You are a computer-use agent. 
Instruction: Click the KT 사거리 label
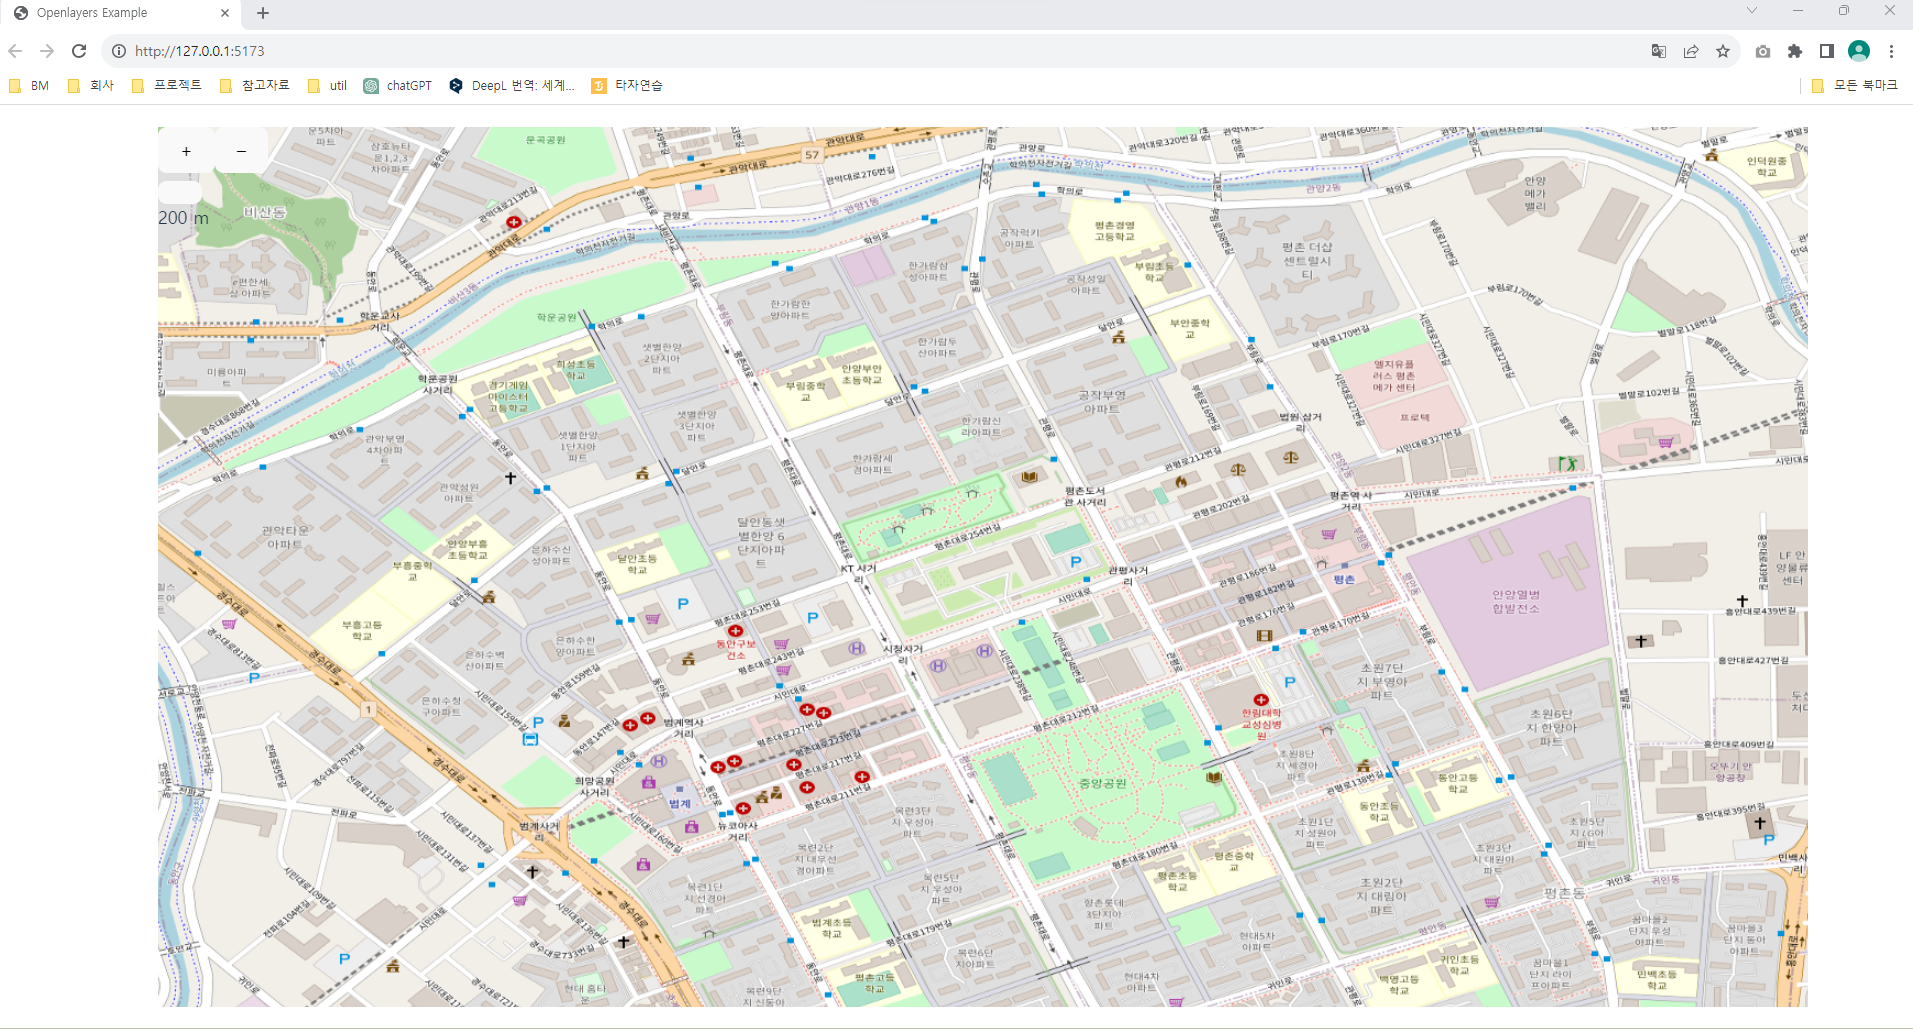click(x=858, y=573)
